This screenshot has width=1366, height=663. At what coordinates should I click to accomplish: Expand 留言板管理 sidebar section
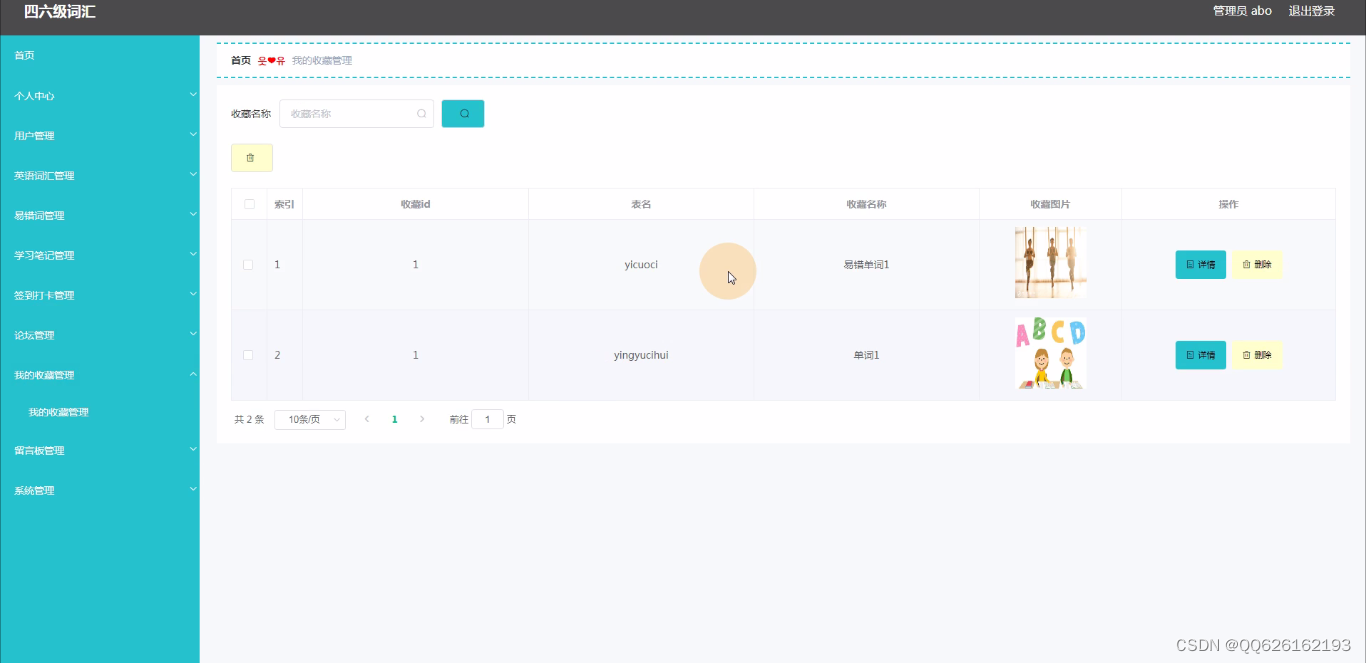[x=100, y=451]
